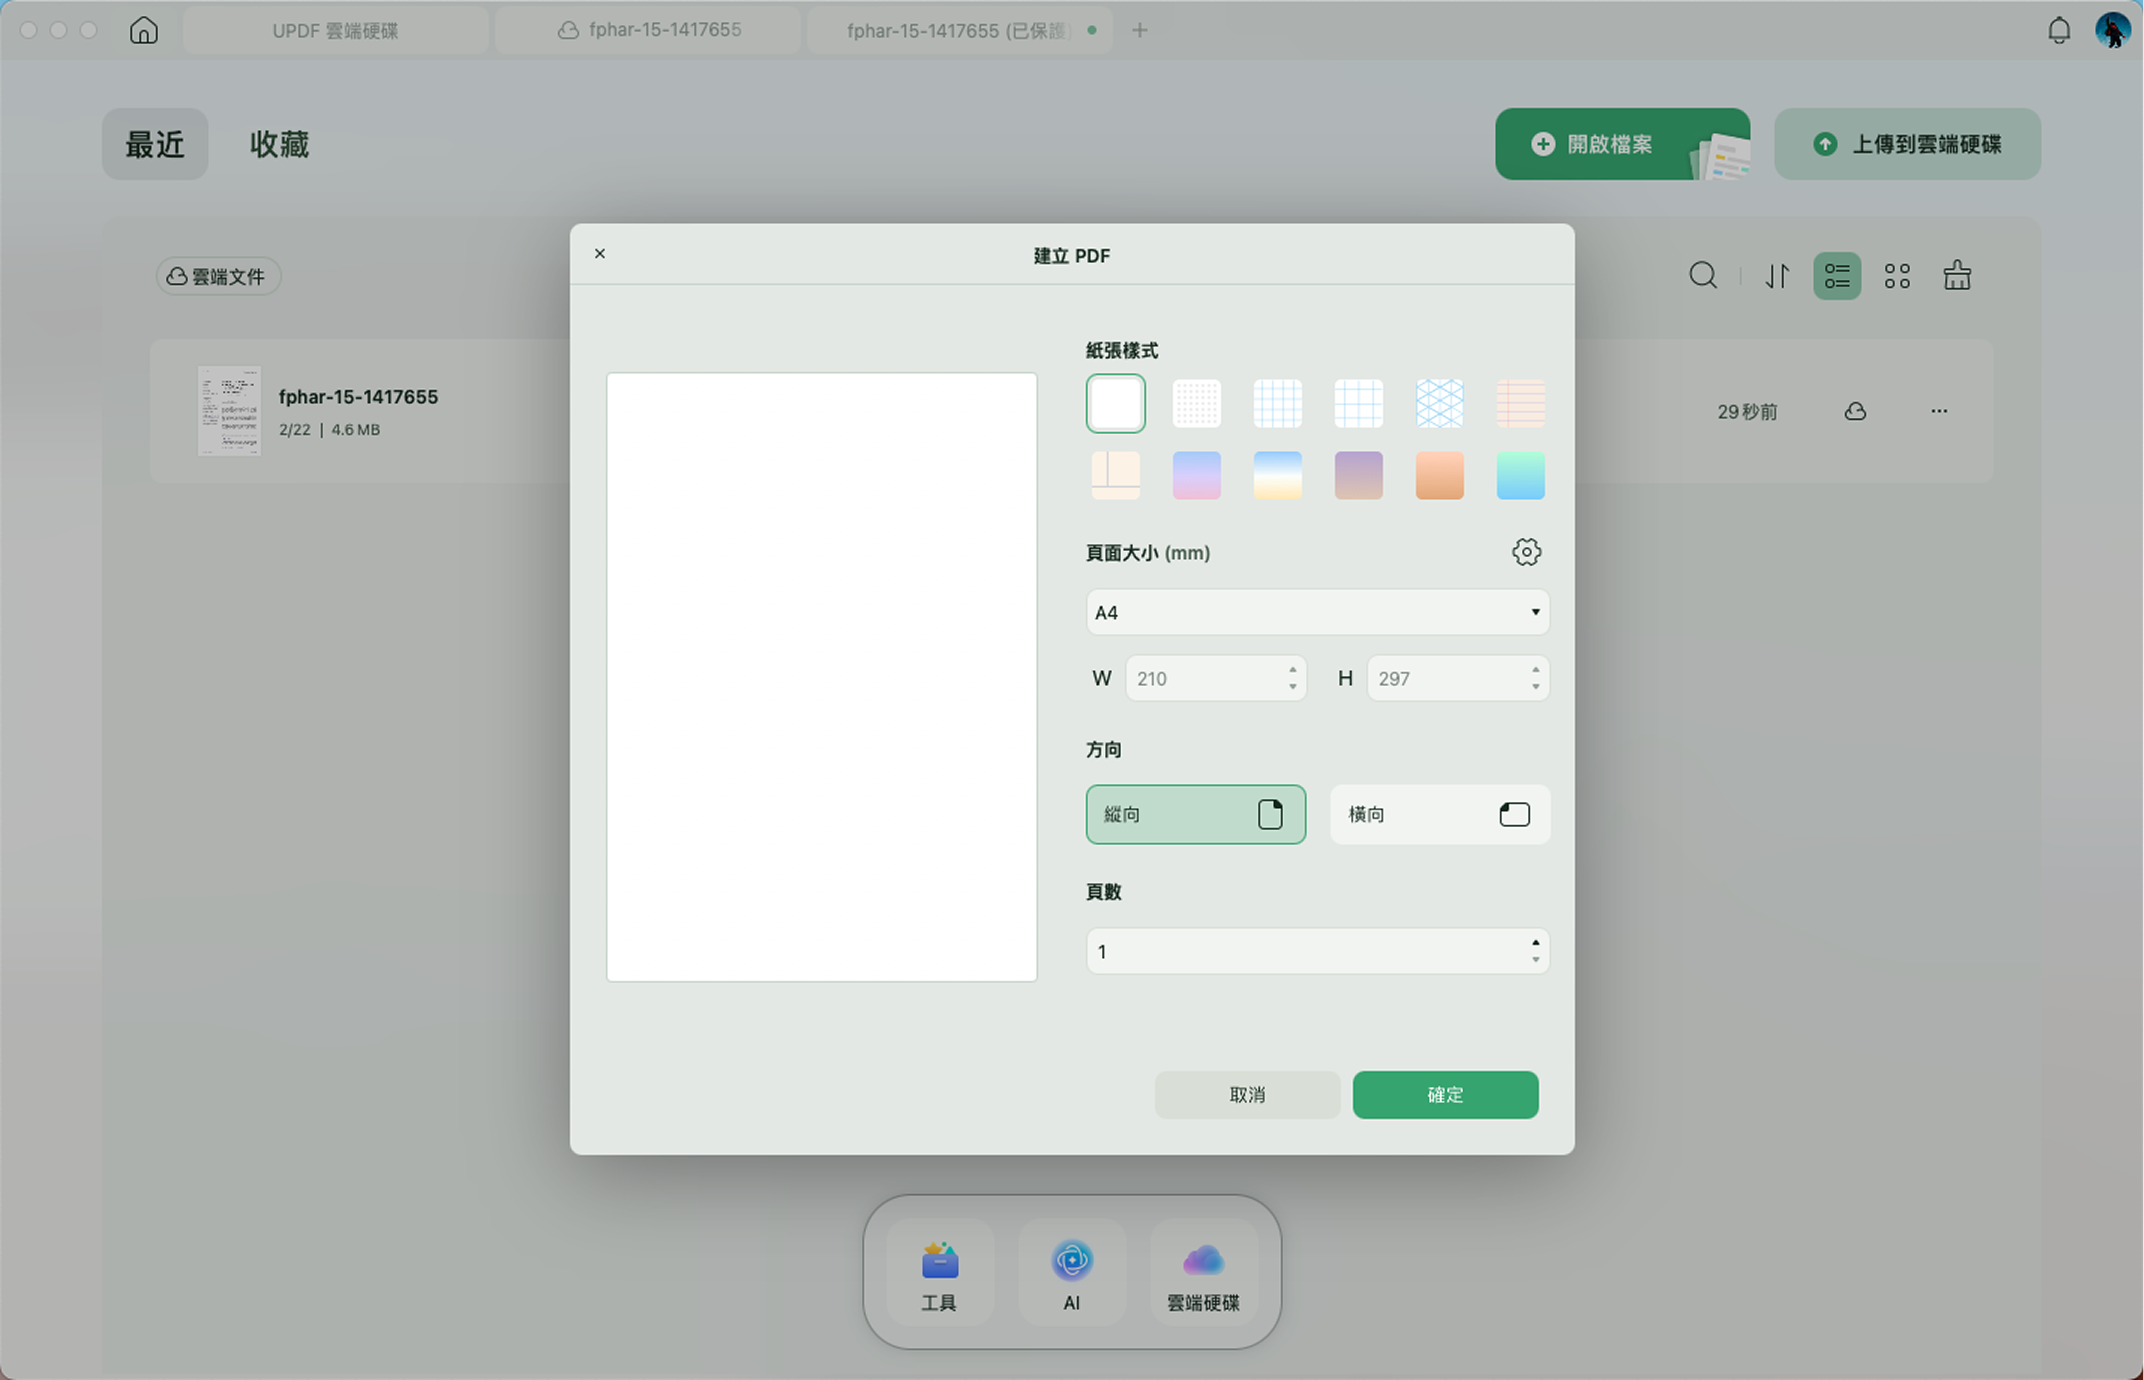Open the sort order options
This screenshot has width=2144, height=1380.
(1777, 275)
